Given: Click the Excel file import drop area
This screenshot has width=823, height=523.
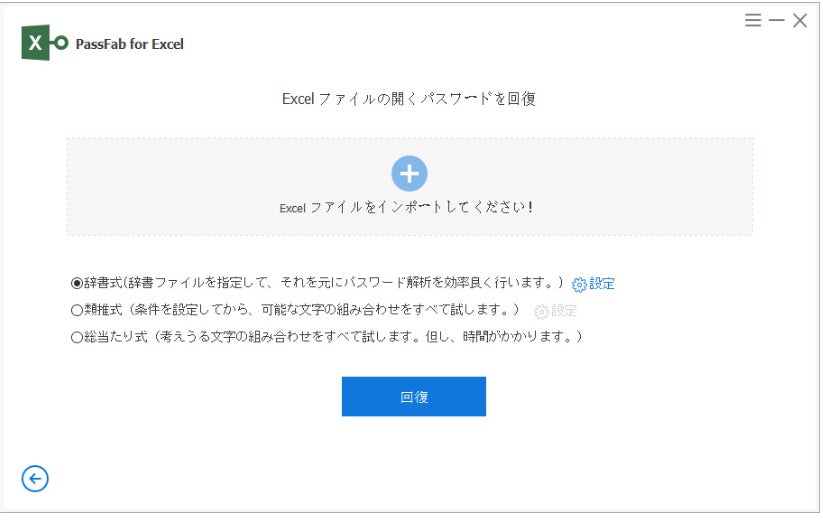Looking at the screenshot, I should click(409, 186).
